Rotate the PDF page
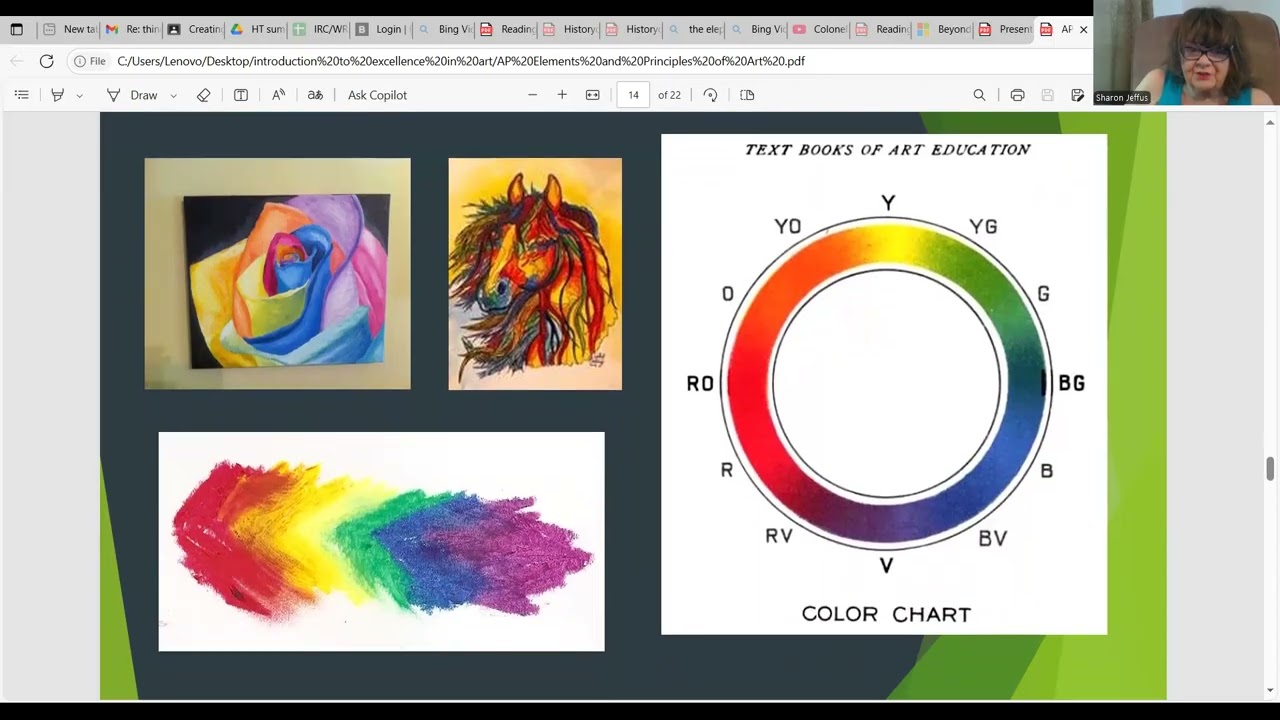This screenshot has height=720, width=1280. [710, 95]
